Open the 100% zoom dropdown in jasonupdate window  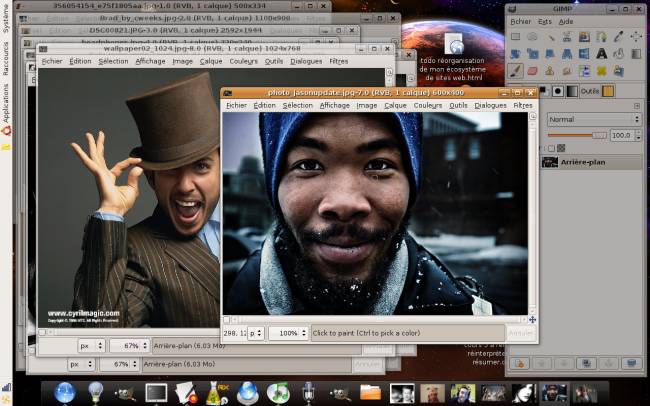[288, 332]
